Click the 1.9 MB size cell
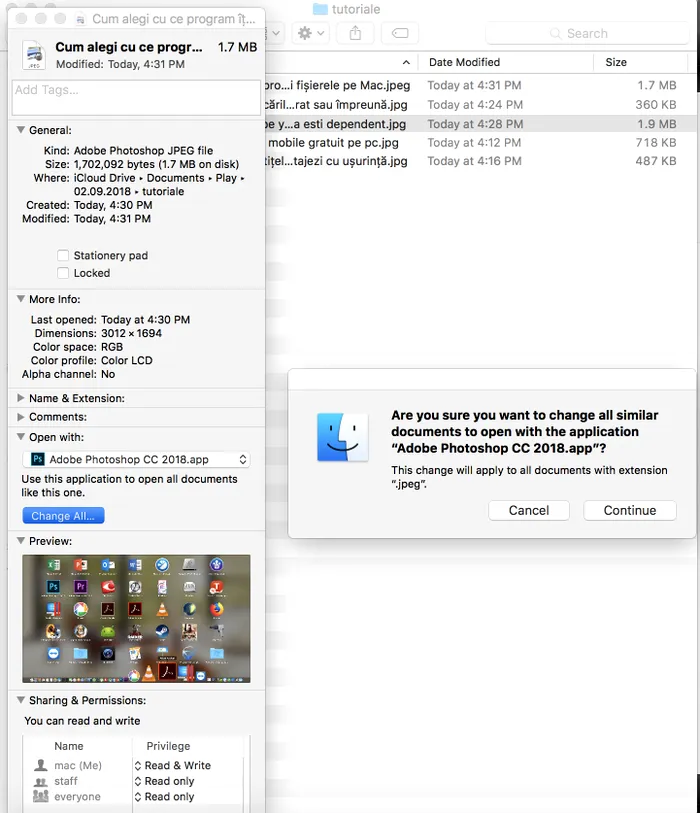Screen dimensions: 700x813 point(656,124)
